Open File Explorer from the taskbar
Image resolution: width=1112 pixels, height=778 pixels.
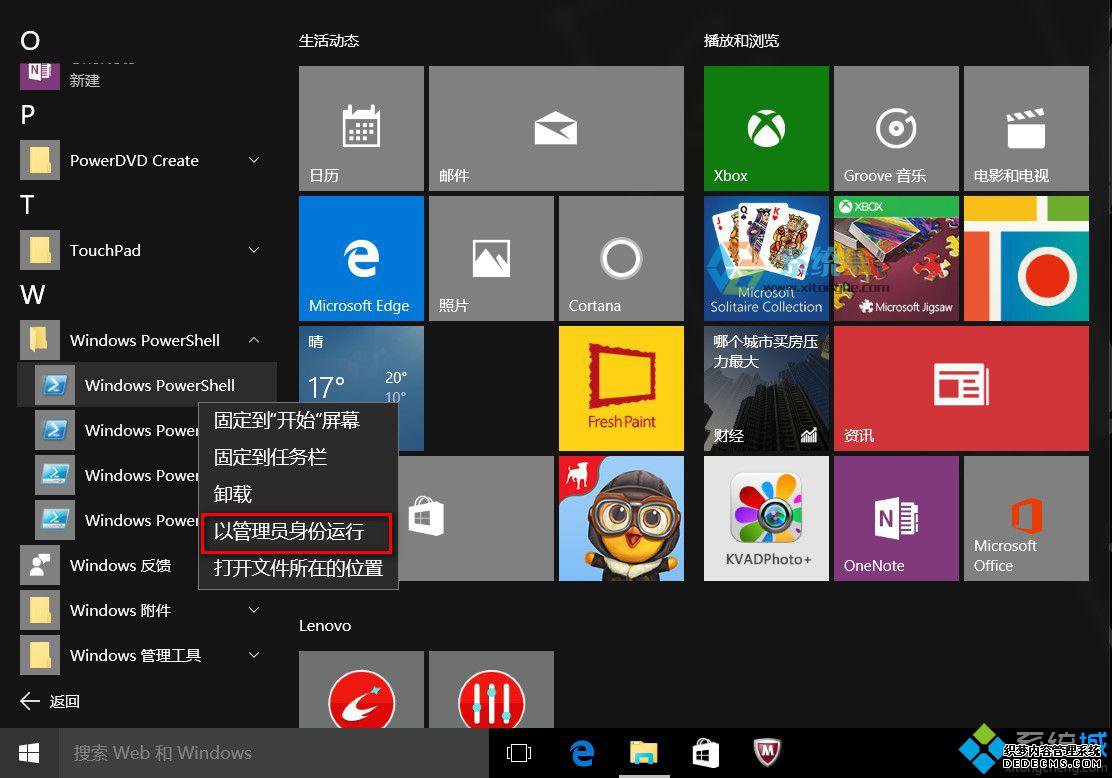pyautogui.click(x=644, y=753)
